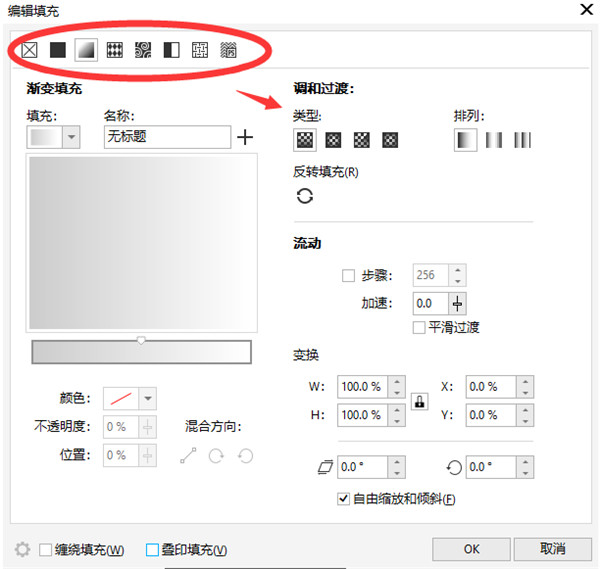The width and height of the screenshot is (600, 569).
Task: Click the 颜色 color swatch
Action: pyautogui.click(x=121, y=398)
